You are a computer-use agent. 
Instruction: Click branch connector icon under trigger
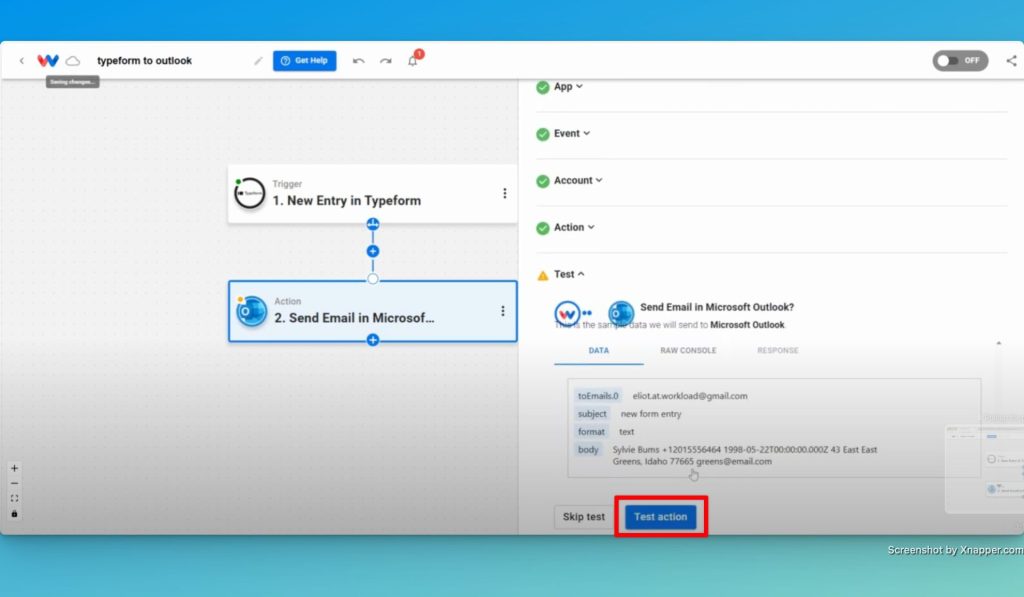click(373, 224)
